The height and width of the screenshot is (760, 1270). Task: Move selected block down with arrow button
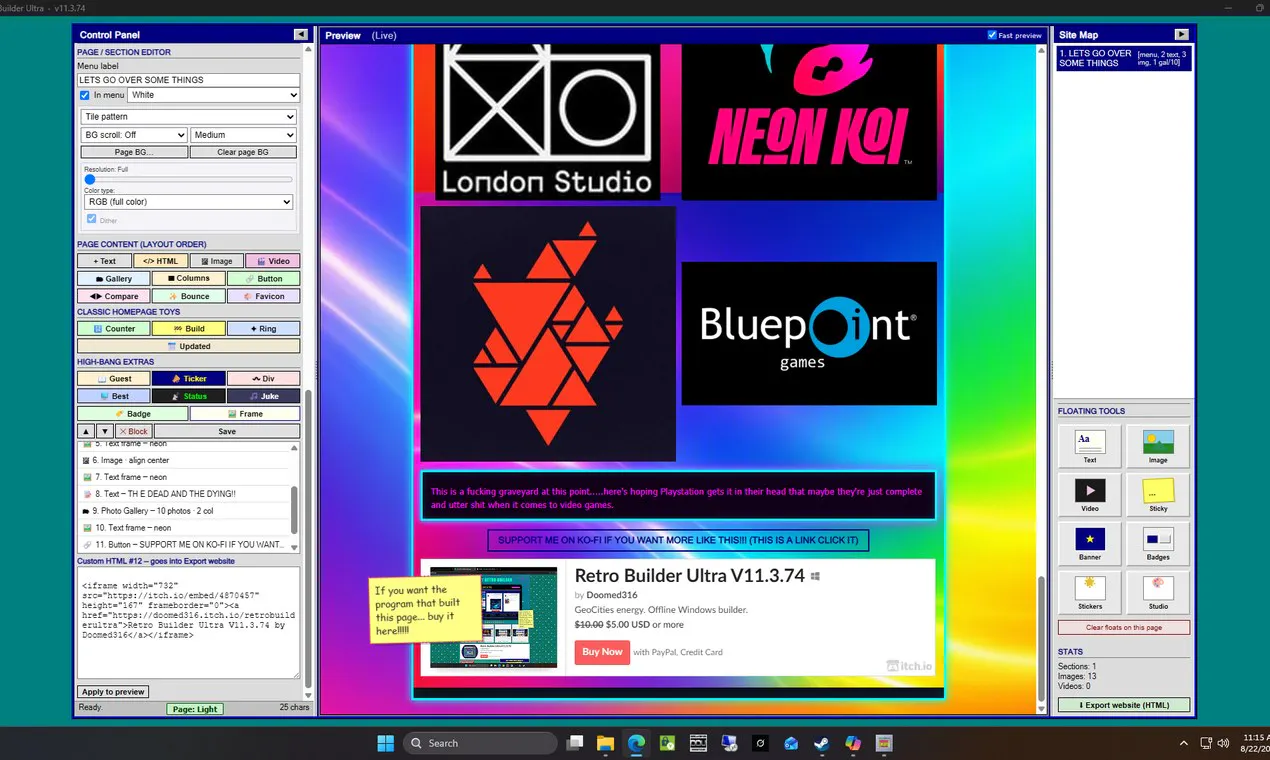(104, 431)
